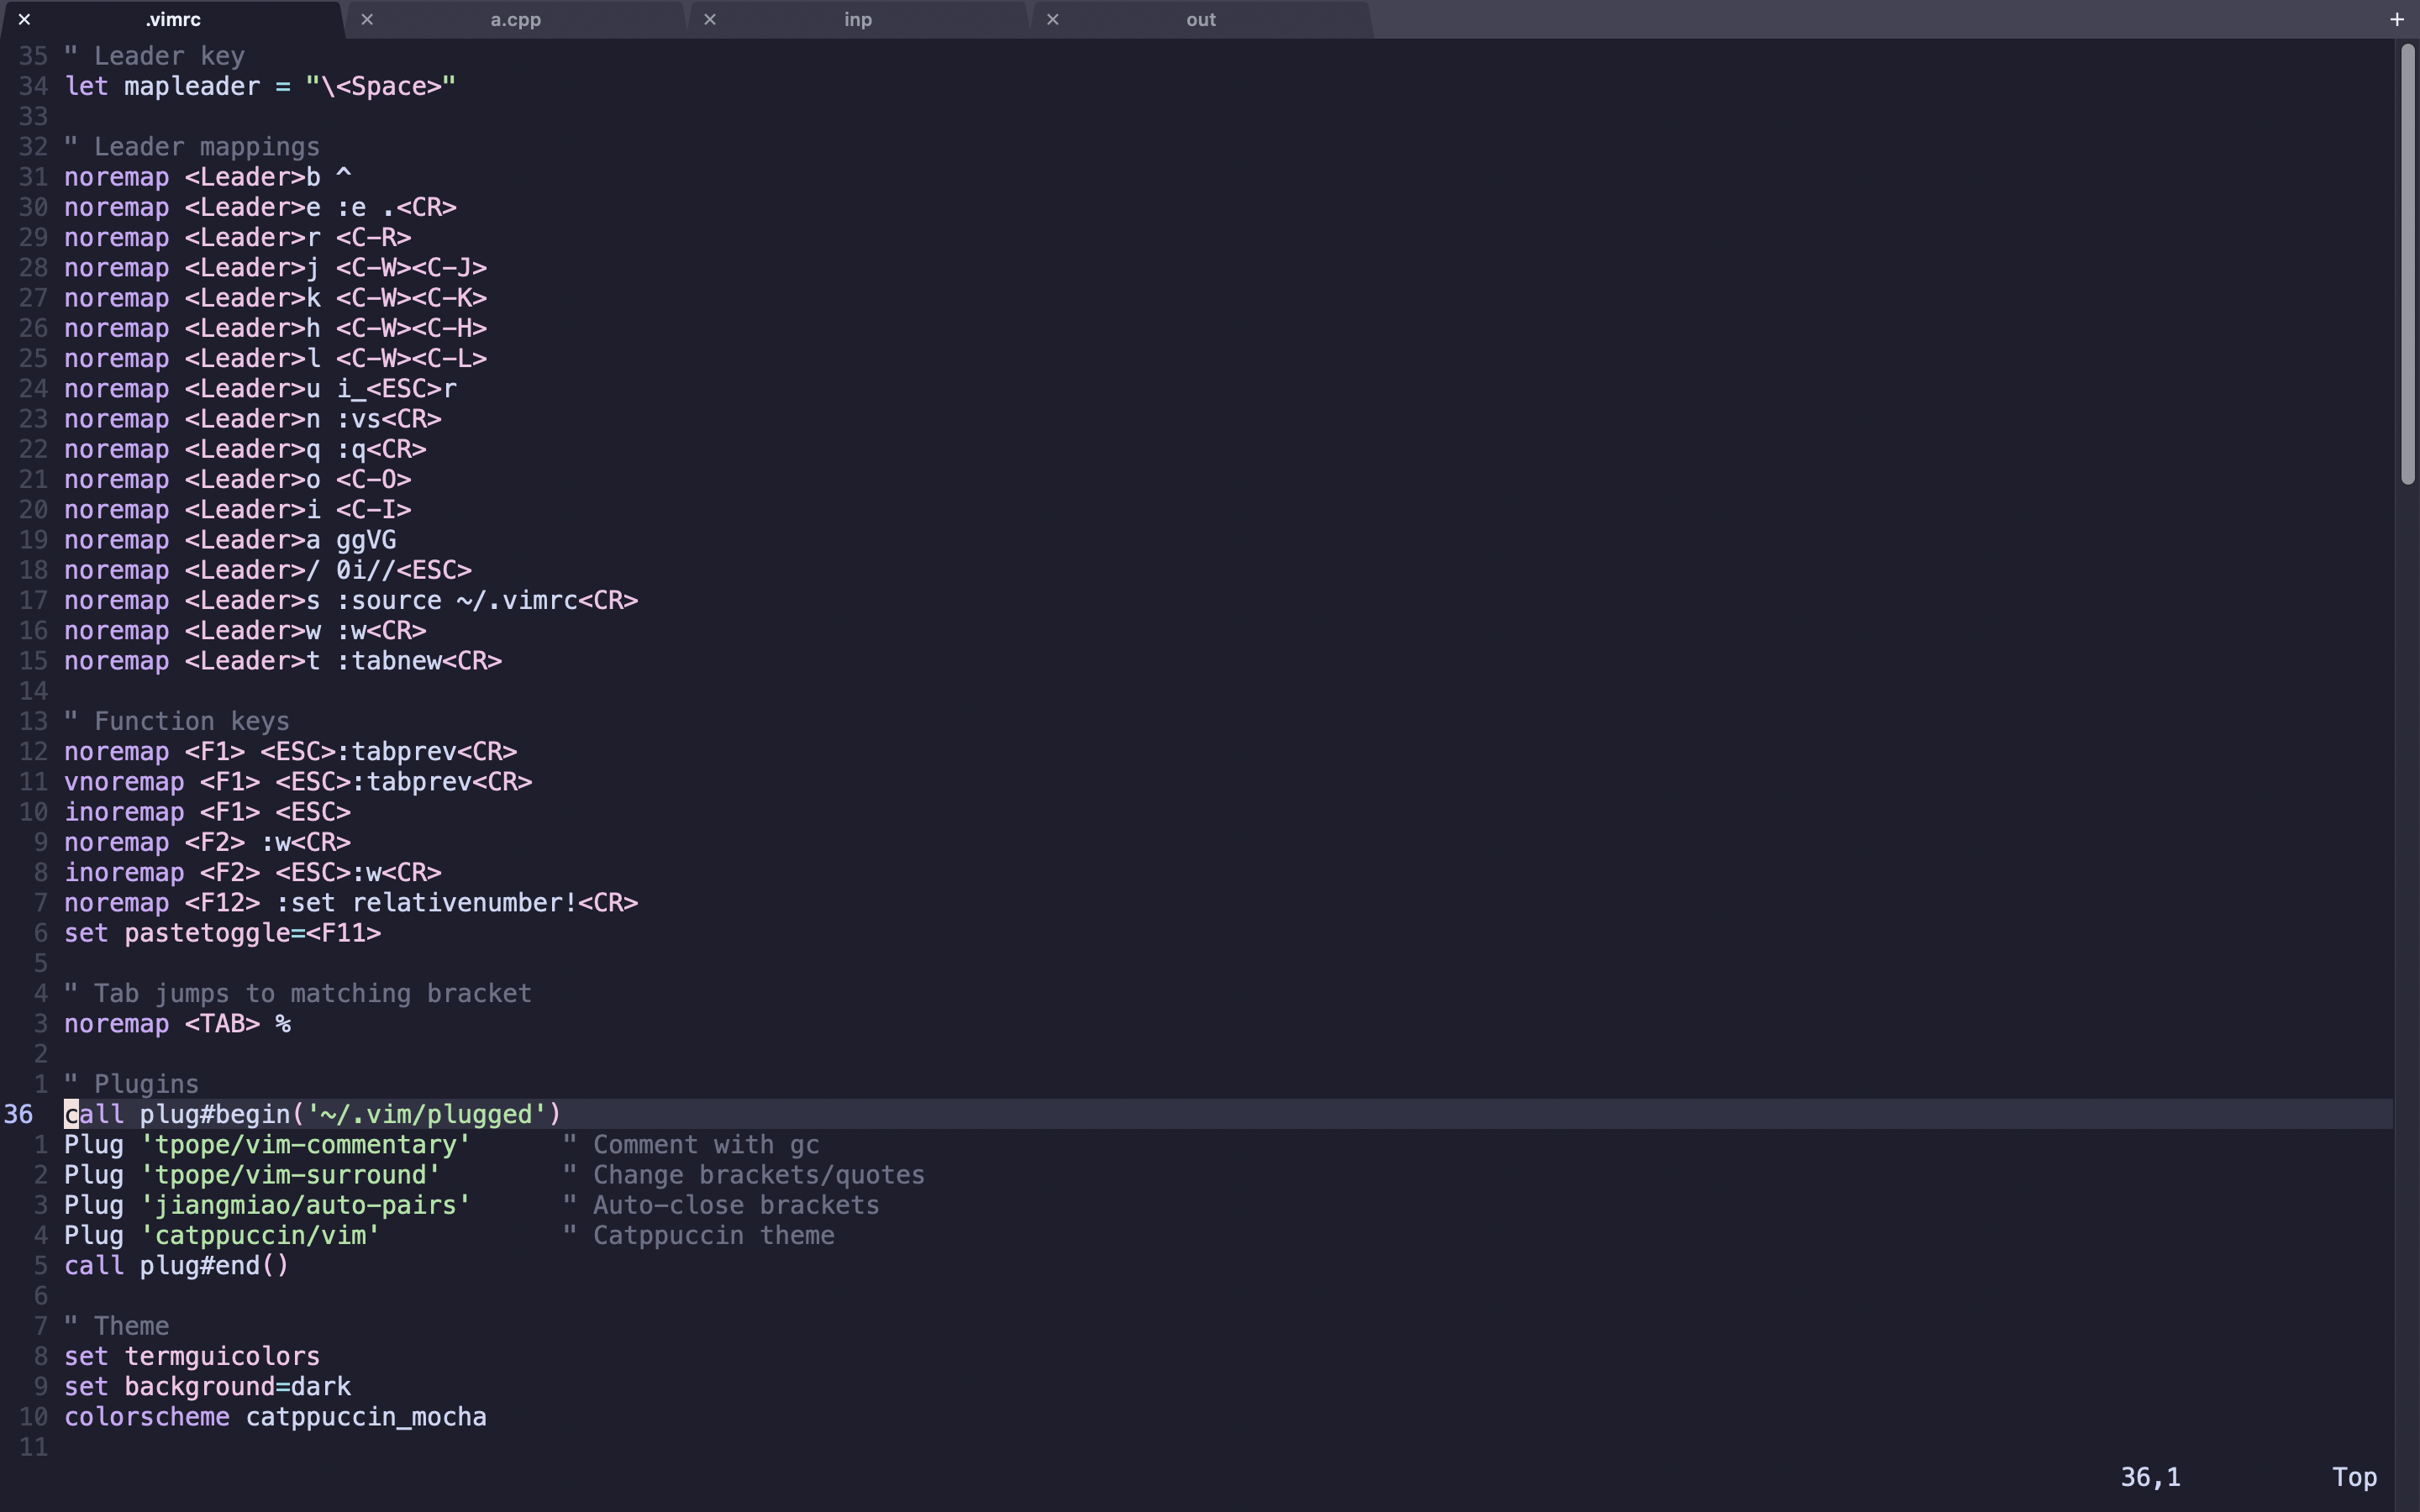The image size is (2420, 1512).
Task: Close the out tab
Action: (1053, 19)
